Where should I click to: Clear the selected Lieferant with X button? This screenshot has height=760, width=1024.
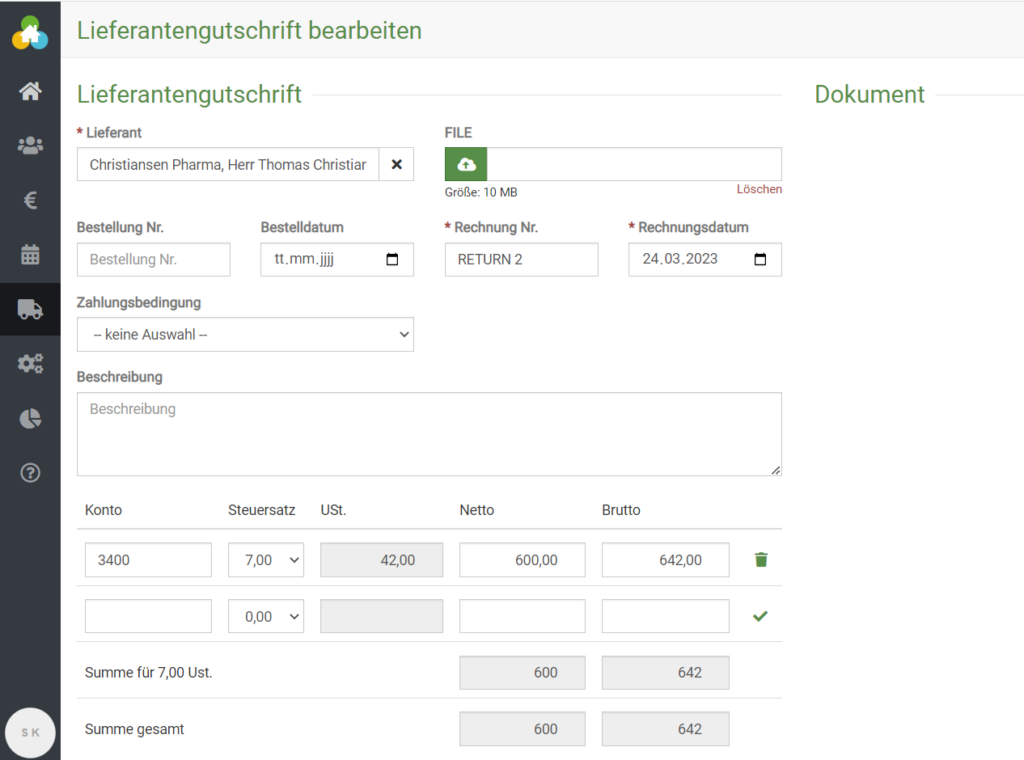(x=396, y=164)
